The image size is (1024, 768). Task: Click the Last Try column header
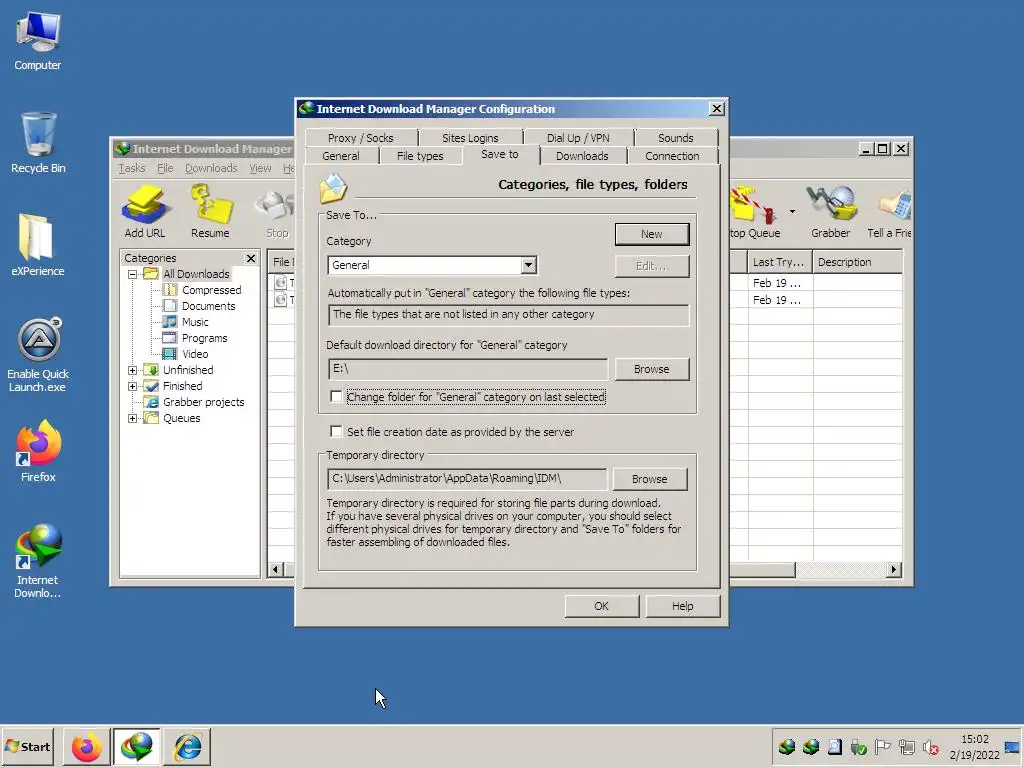pos(780,262)
